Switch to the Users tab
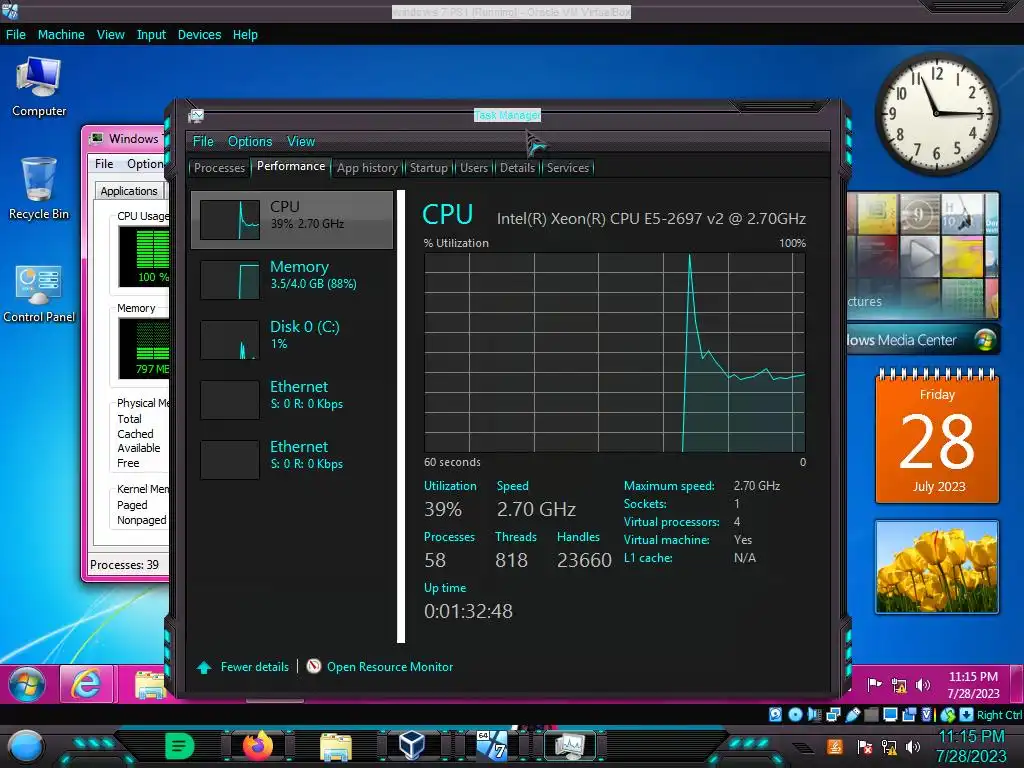 [473, 168]
